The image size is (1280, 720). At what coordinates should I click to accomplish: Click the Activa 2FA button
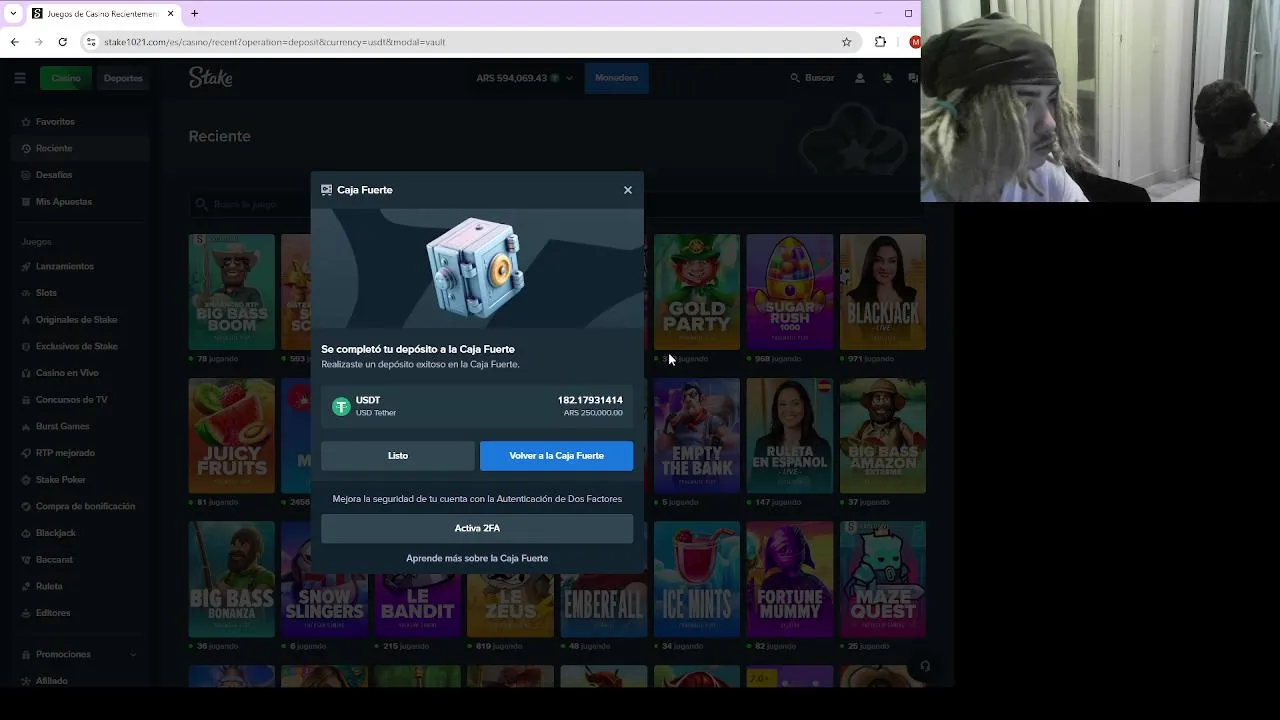coord(477,528)
